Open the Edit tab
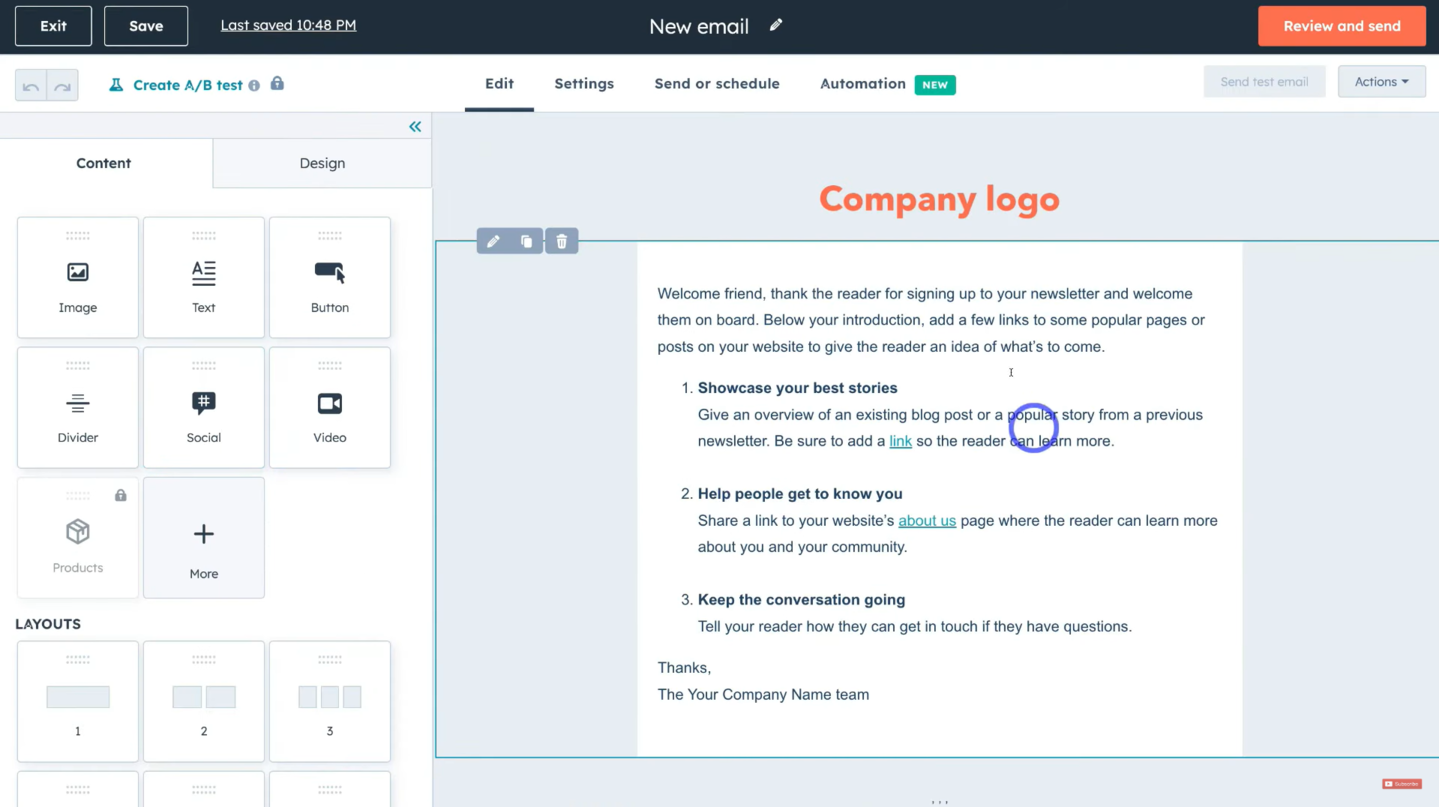Viewport: 1439px width, 807px height. [x=499, y=84]
